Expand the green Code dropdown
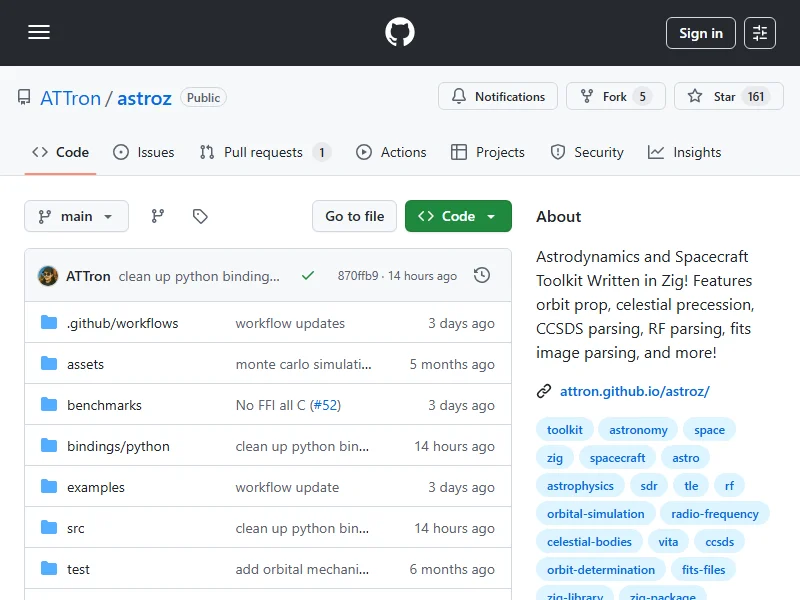800x600 pixels. point(458,216)
